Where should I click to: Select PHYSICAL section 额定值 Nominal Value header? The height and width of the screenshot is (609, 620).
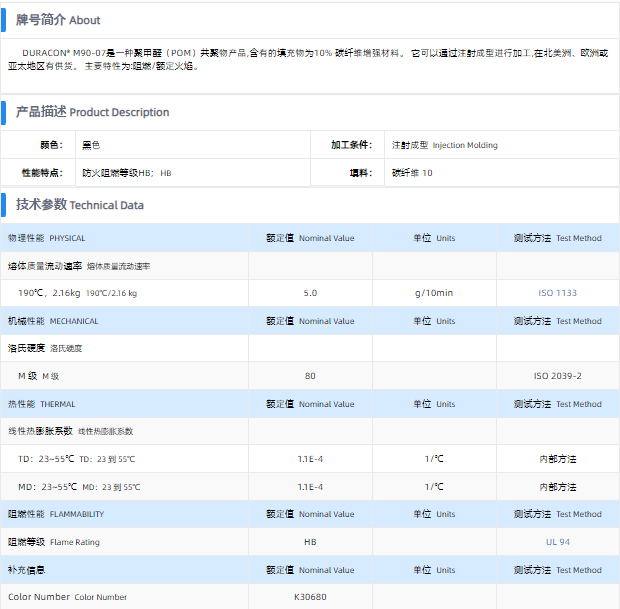[x=310, y=238]
